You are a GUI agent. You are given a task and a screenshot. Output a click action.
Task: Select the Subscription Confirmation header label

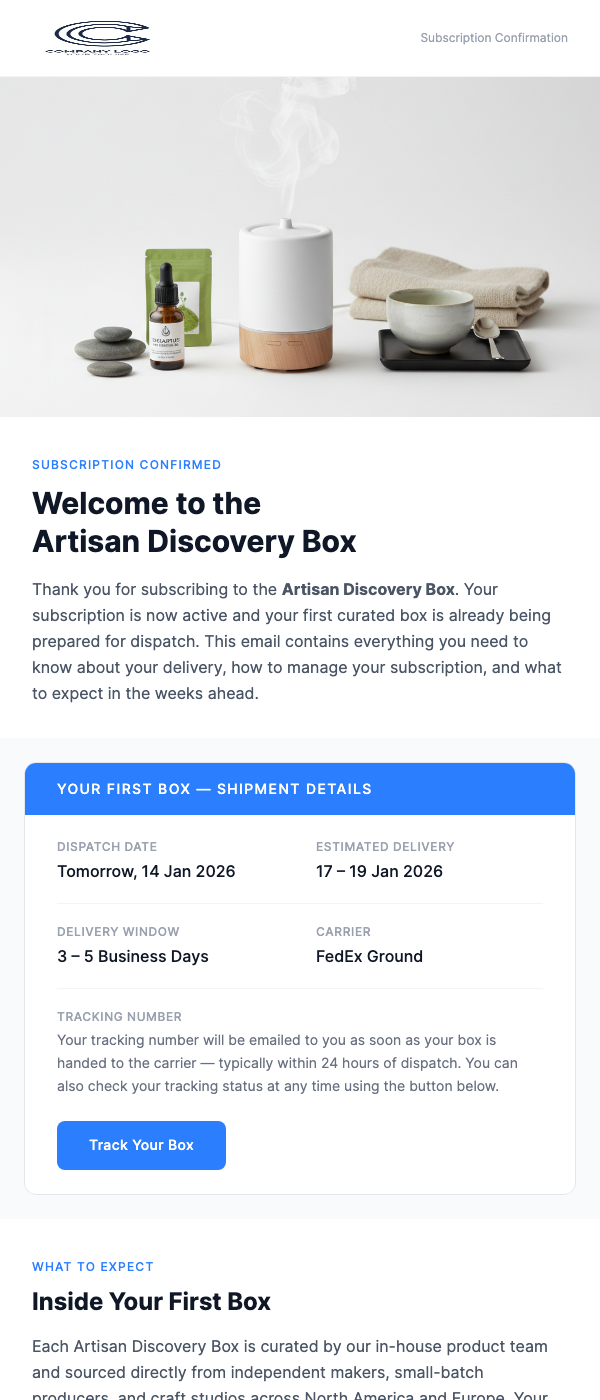tap(493, 38)
